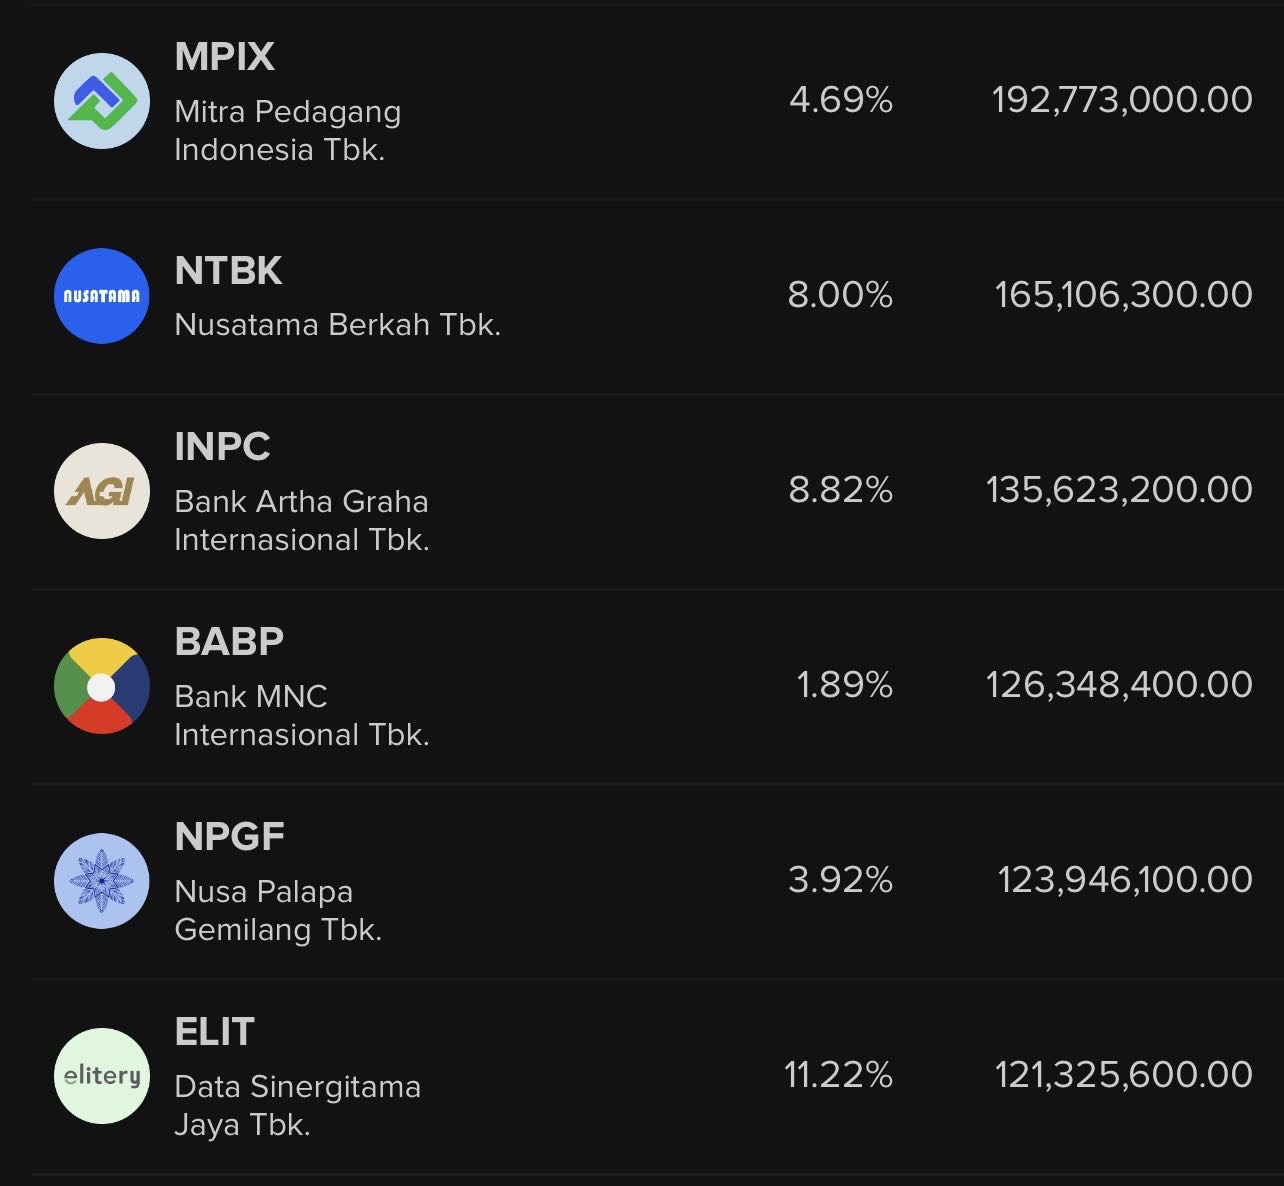This screenshot has height=1186, width=1284.
Task: Select the NTBK ticker label
Action: [x=229, y=271]
